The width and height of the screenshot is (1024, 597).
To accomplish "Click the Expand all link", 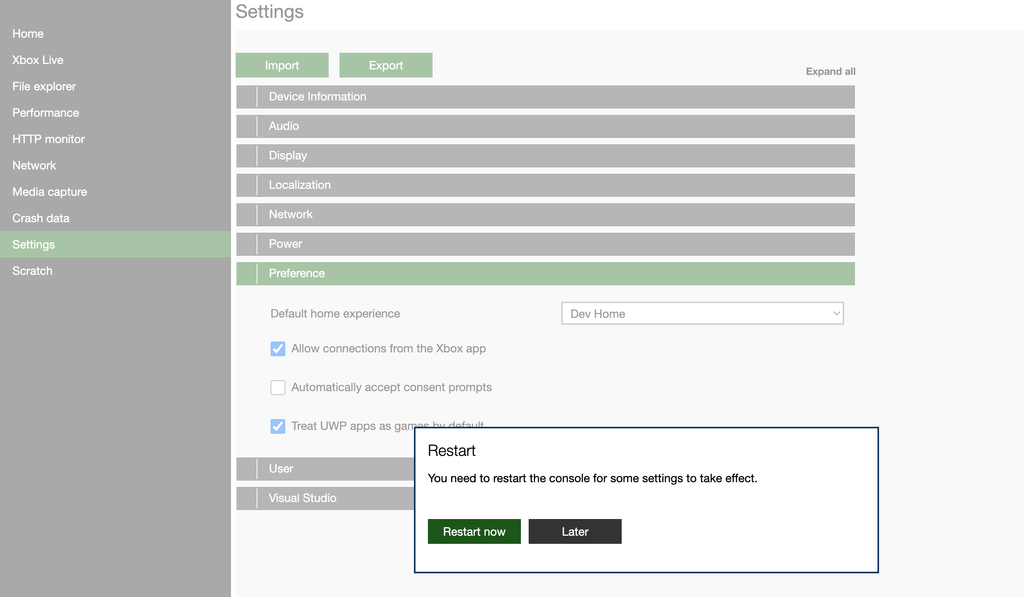I will (830, 71).
